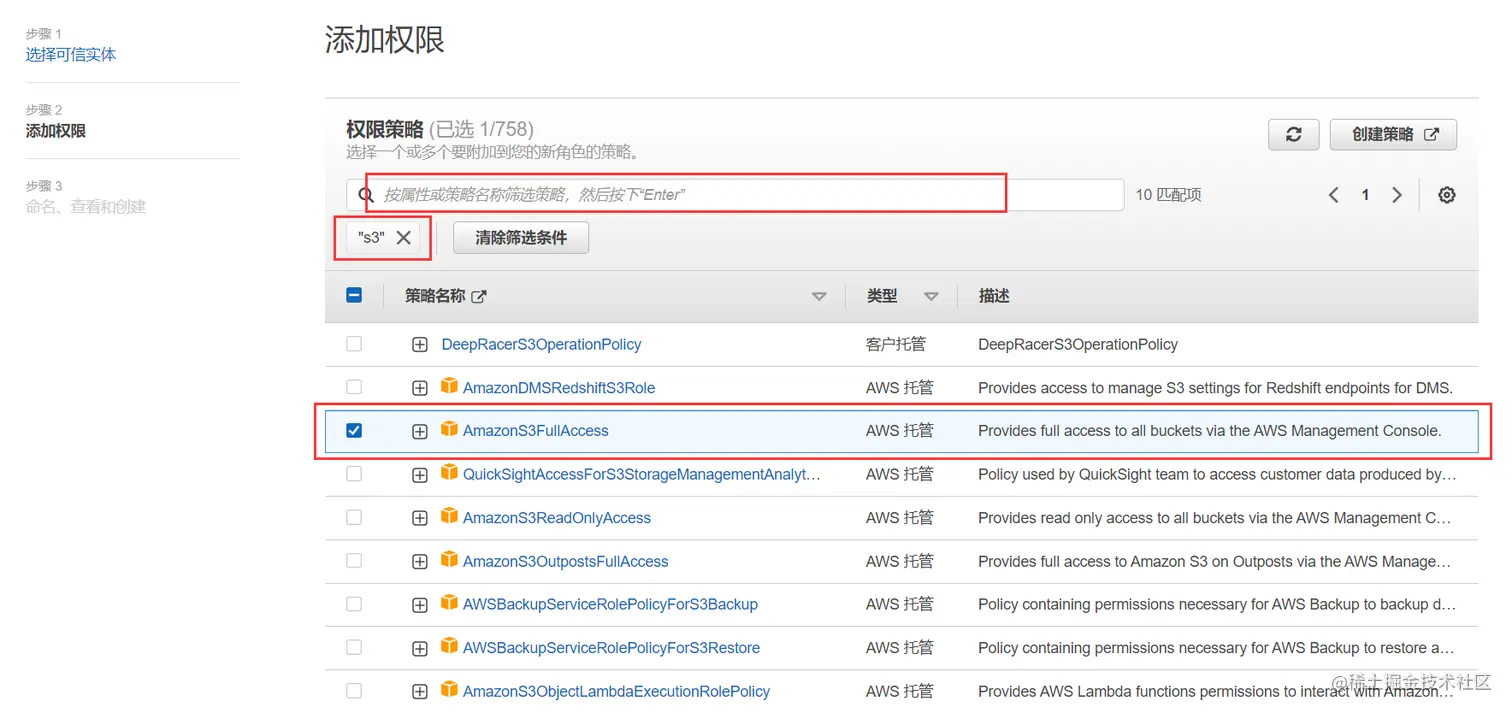
Task: Check the AmazonS3ReadOnlyAccess checkbox
Action: 354,518
